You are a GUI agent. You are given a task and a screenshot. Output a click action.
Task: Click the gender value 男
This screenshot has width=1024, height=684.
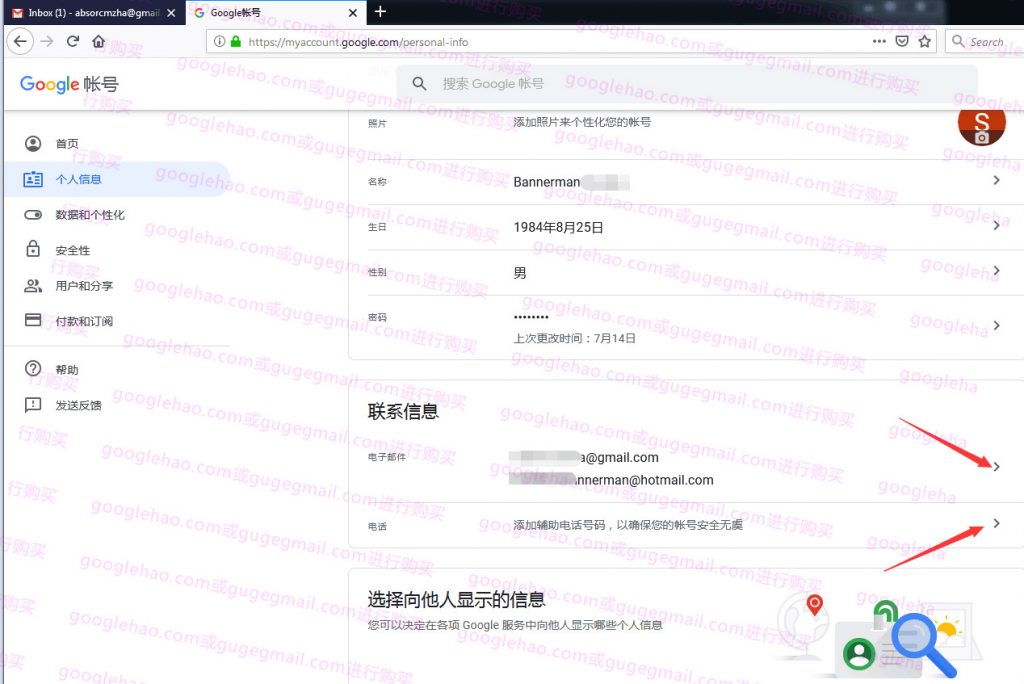520,272
